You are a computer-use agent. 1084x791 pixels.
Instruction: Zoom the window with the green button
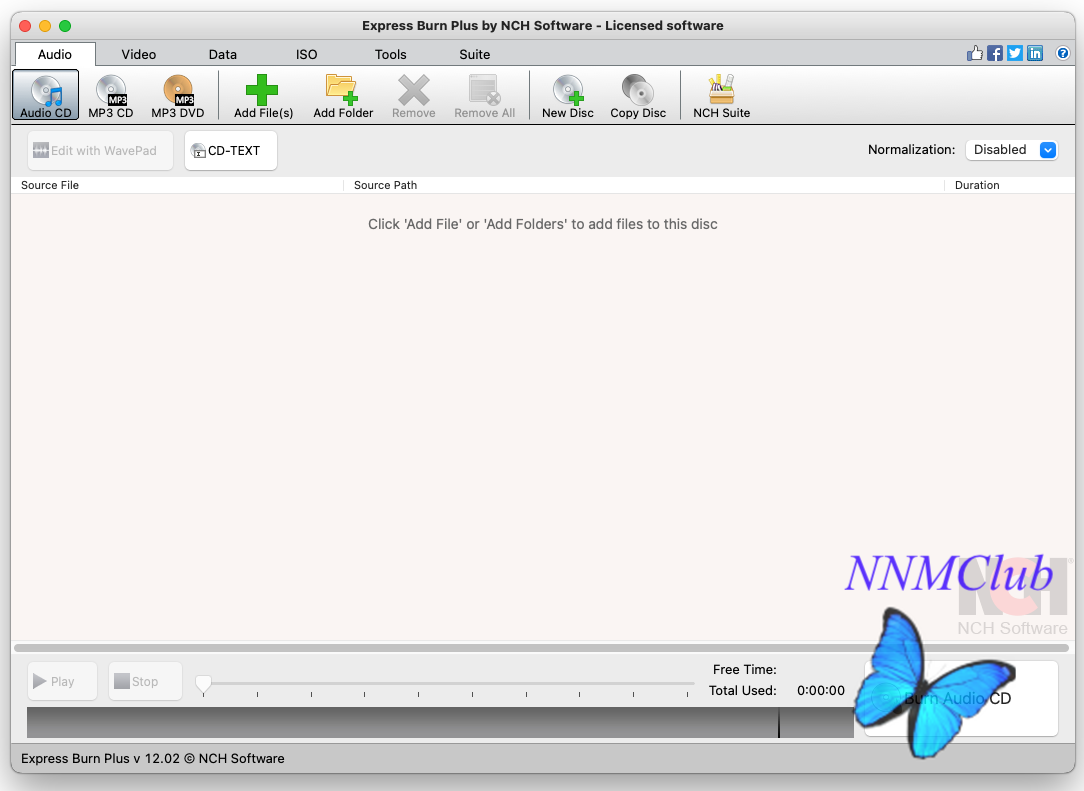pos(65,26)
